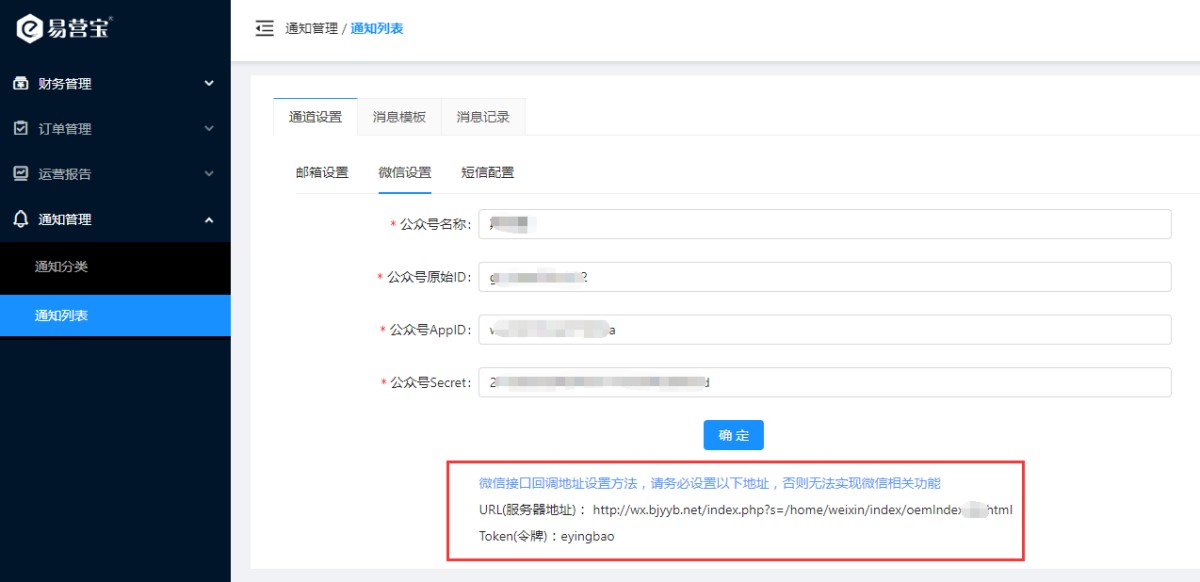Click the 确定 button
This screenshot has height=582, width=1200.
[x=733, y=435]
